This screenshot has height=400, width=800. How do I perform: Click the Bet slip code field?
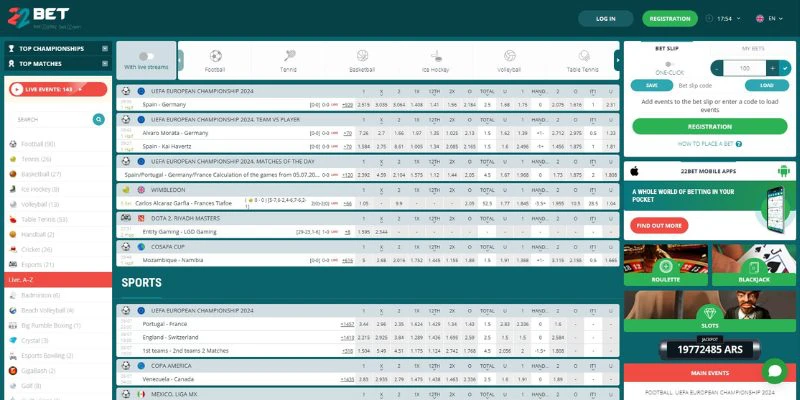pyautogui.click(x=708, y=85)
